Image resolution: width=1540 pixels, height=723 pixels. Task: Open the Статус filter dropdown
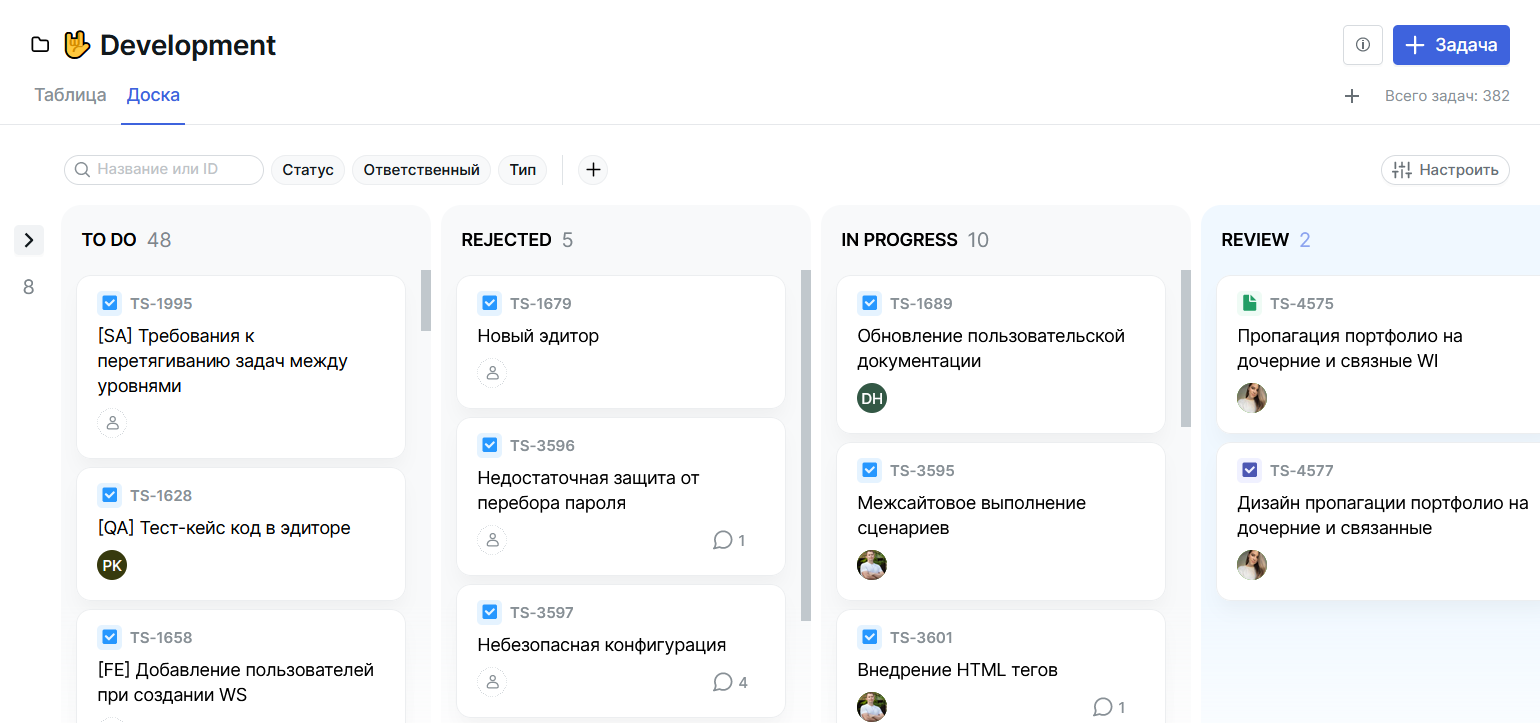pyautogui.click(x=308, y=170)
